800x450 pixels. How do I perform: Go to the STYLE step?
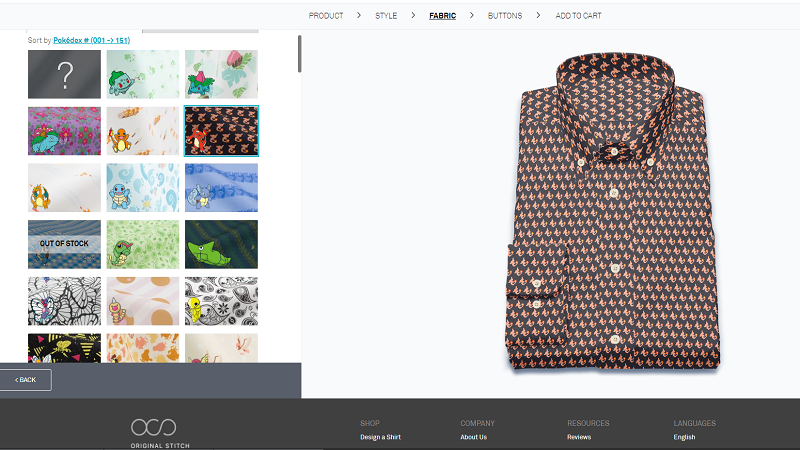tap(386, 16)
